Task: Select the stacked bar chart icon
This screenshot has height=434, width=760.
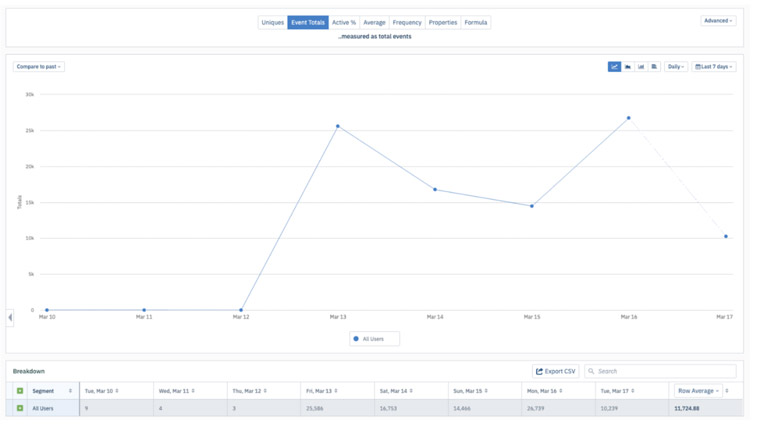Action: (x=654, y=67)
